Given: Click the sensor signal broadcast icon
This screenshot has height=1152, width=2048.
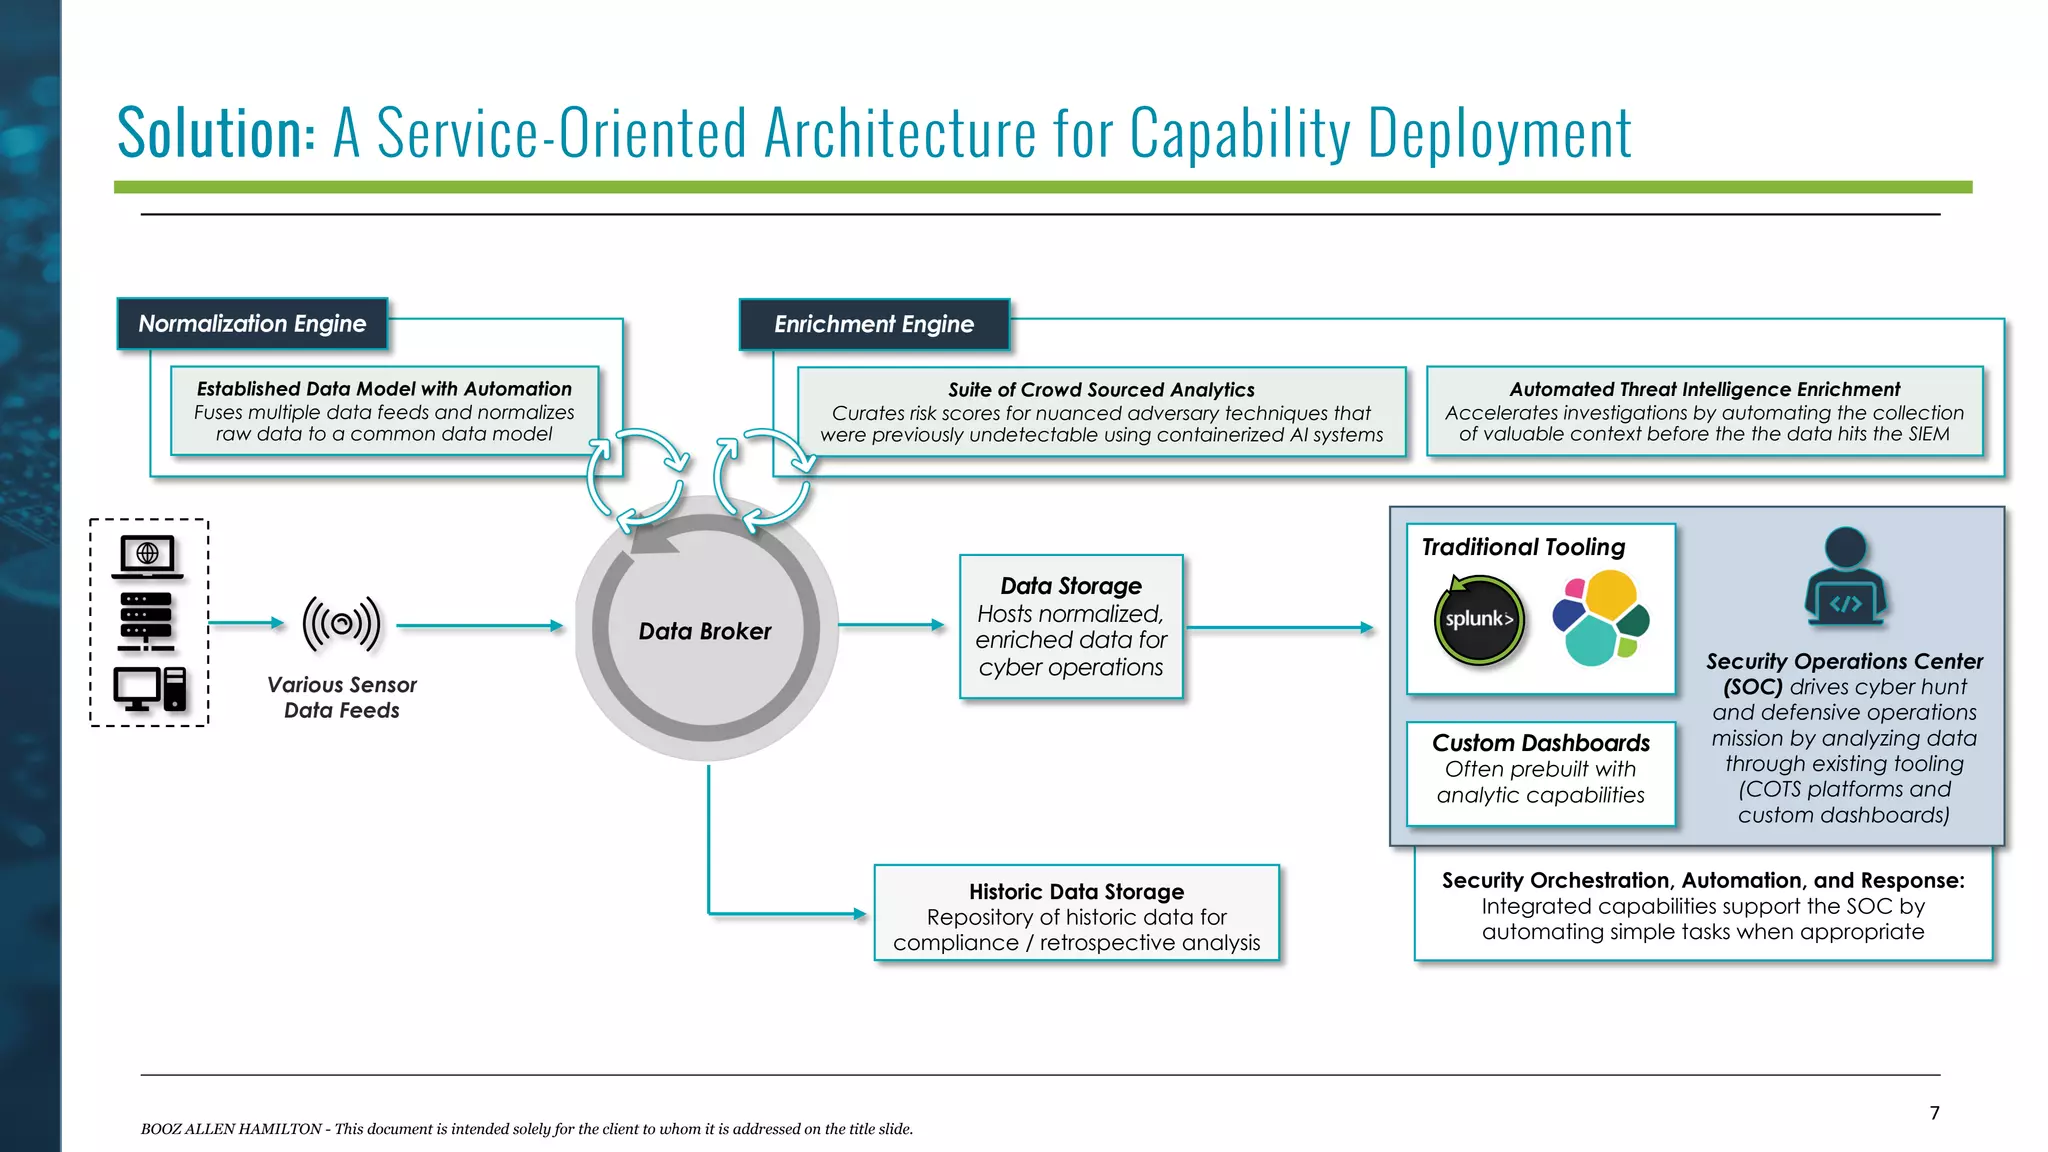Looking at the screenshot, I should coord(341,625).
